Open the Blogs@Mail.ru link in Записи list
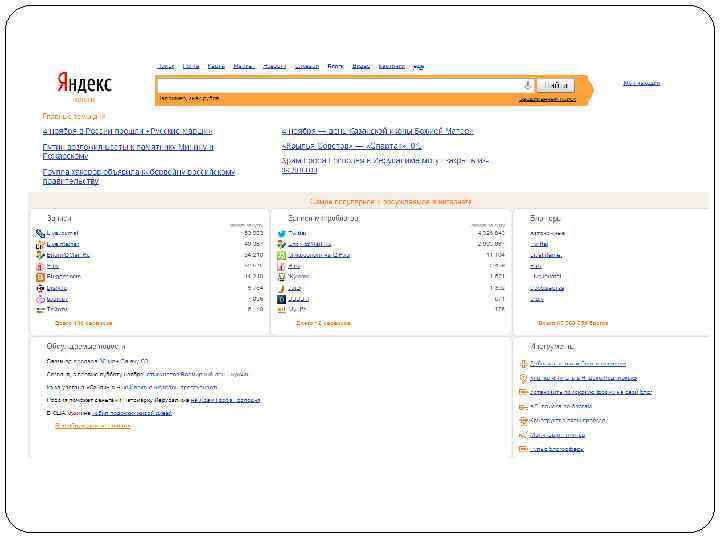The width and height of the screenshot is (720, 540). click(x=68, y=255)
